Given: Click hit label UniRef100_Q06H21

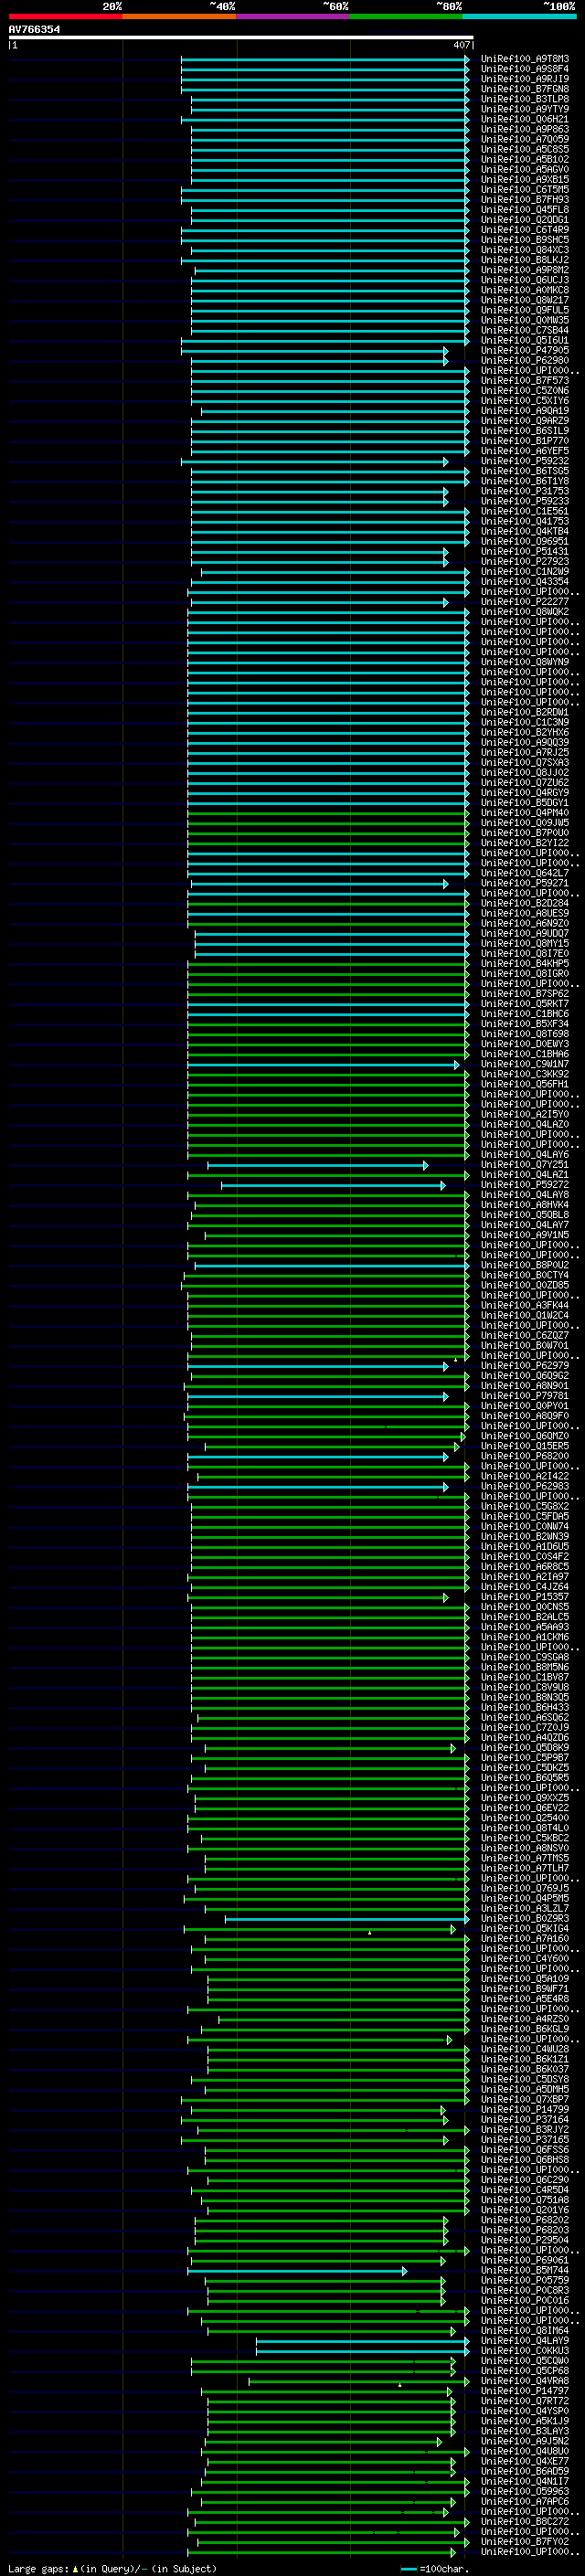Looking at the screenshot, I should pyautogui.click(x=525, y=119).
